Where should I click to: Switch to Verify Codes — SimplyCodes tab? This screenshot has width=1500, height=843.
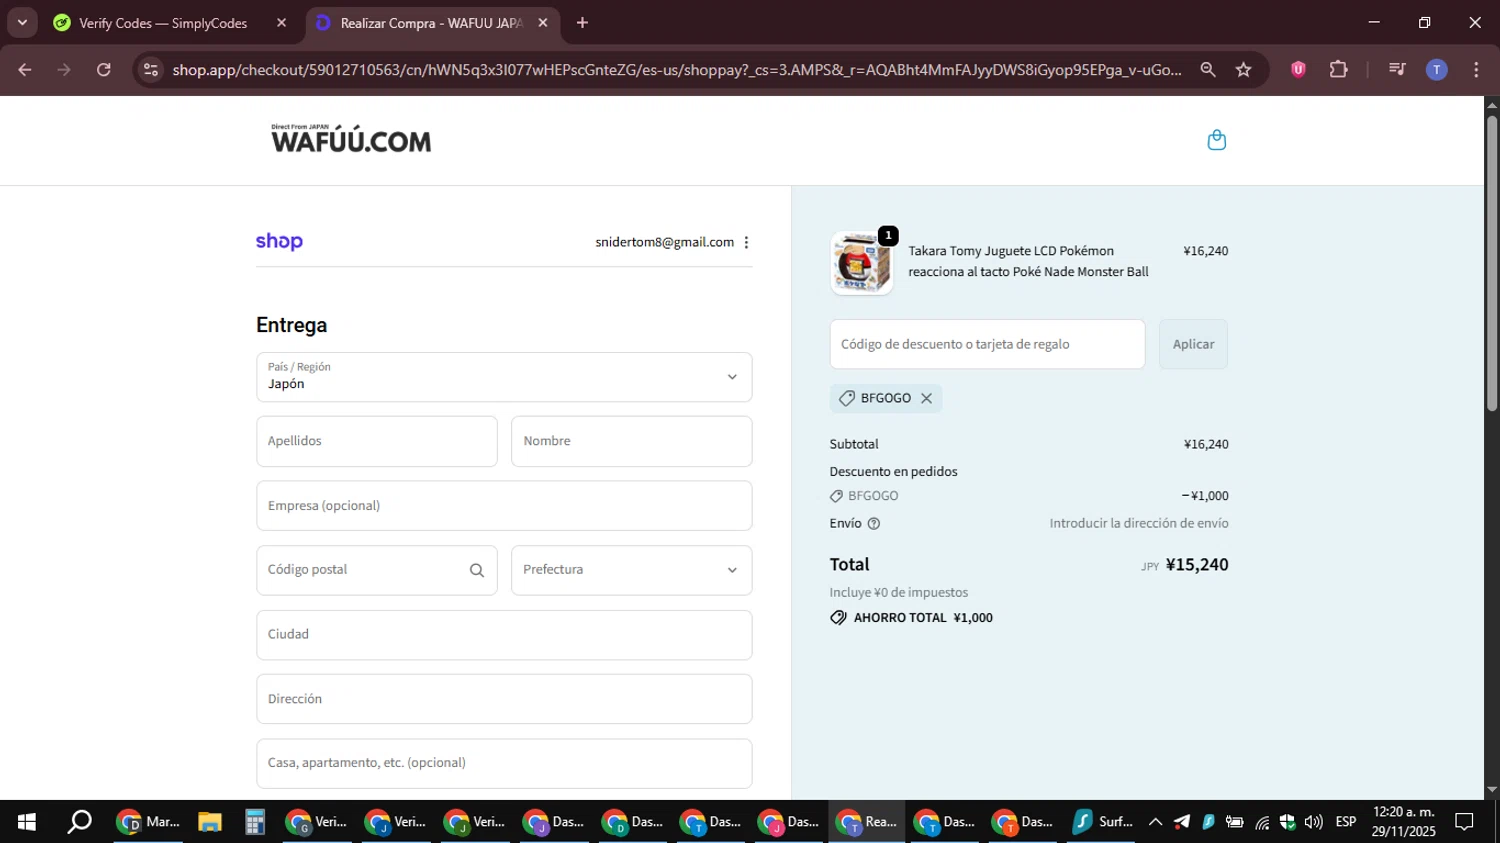pos(163,22)
